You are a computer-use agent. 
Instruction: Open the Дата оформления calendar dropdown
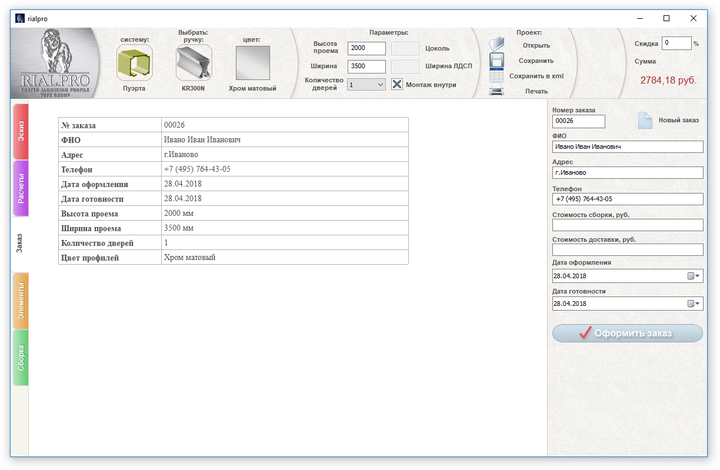(693, 276)
